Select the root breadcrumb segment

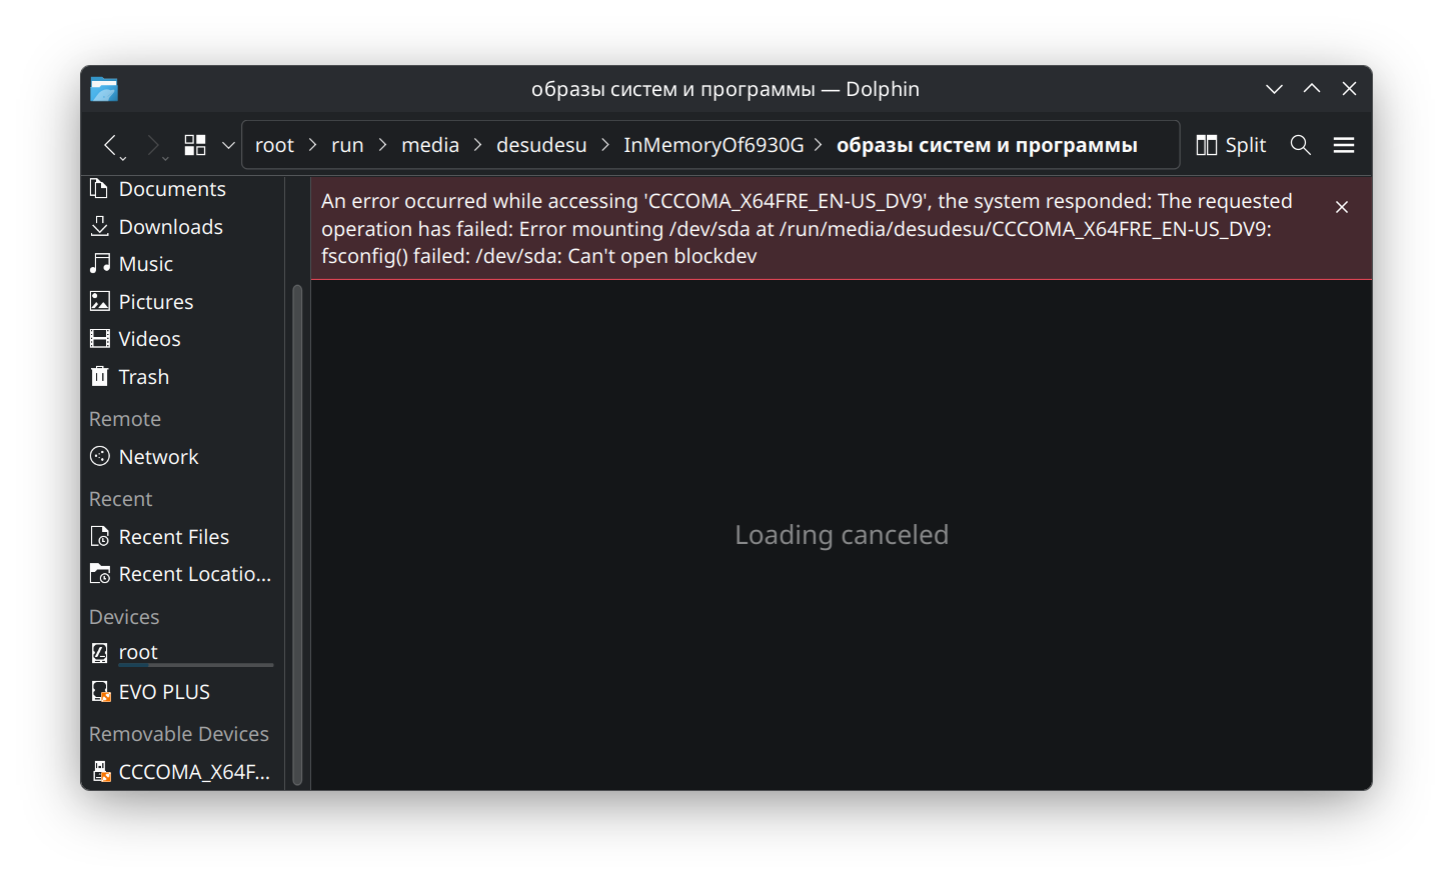274,145
